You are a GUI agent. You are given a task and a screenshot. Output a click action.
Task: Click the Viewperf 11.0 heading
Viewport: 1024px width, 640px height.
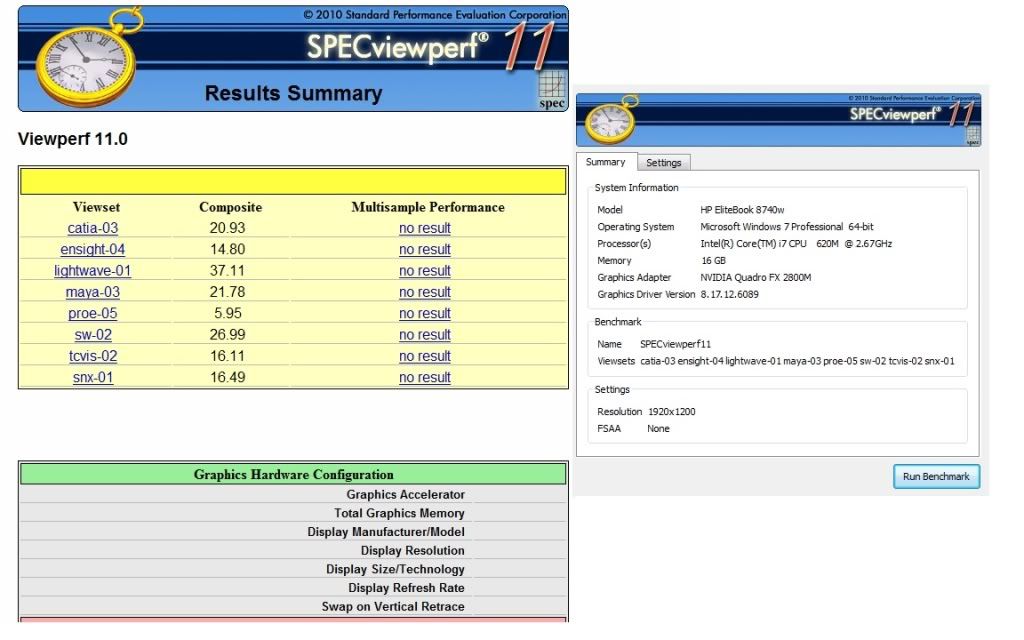point(72,139)
